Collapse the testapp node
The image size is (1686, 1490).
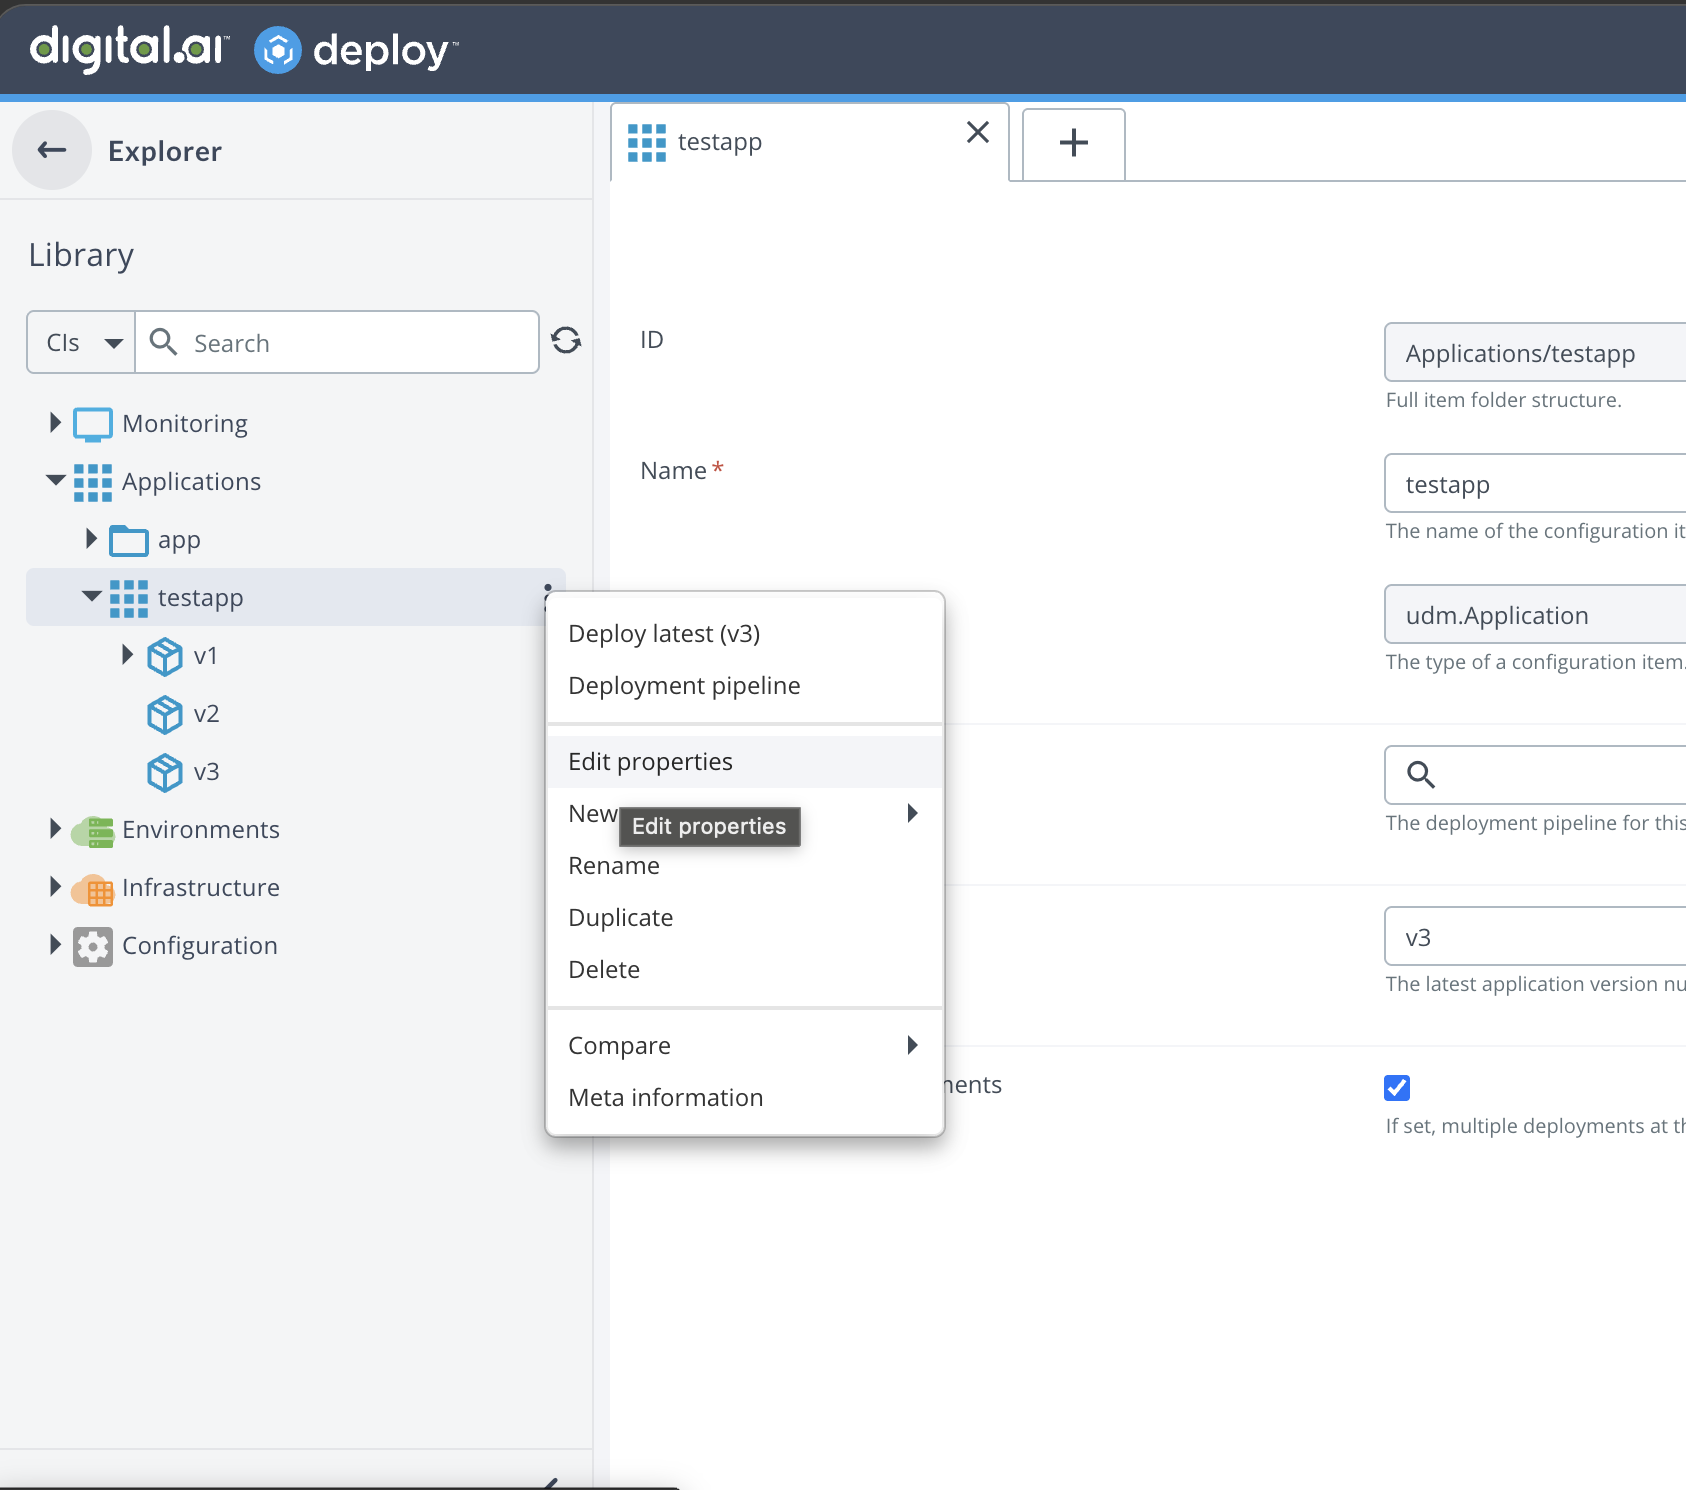92,596
